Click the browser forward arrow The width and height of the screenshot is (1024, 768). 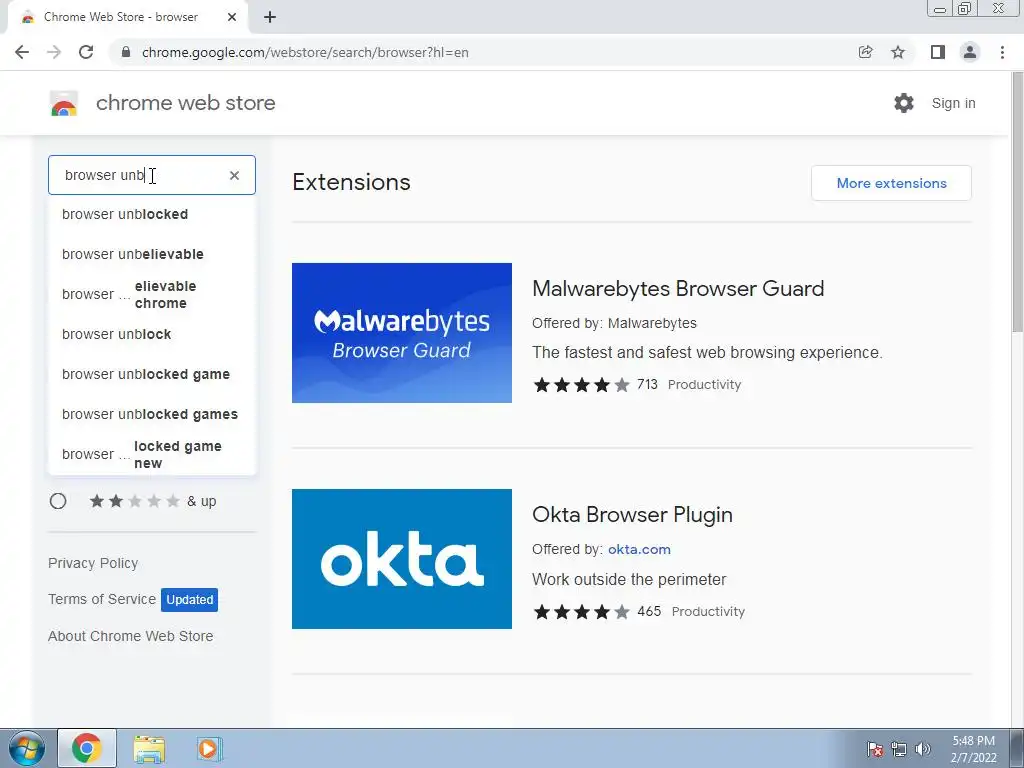54,52
